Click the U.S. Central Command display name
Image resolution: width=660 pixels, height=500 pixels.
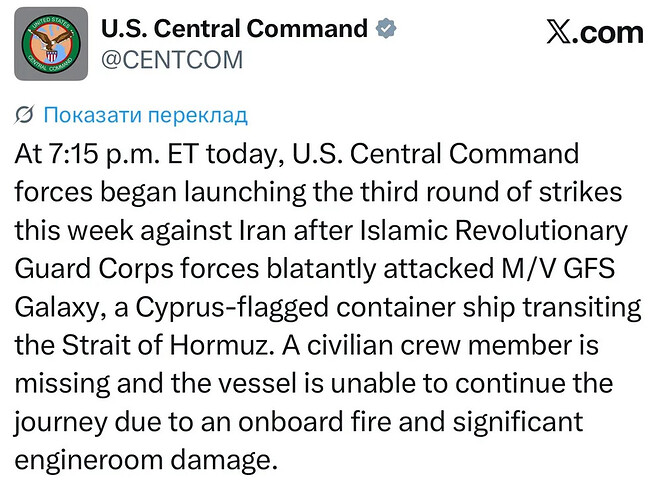pos(234,29)
